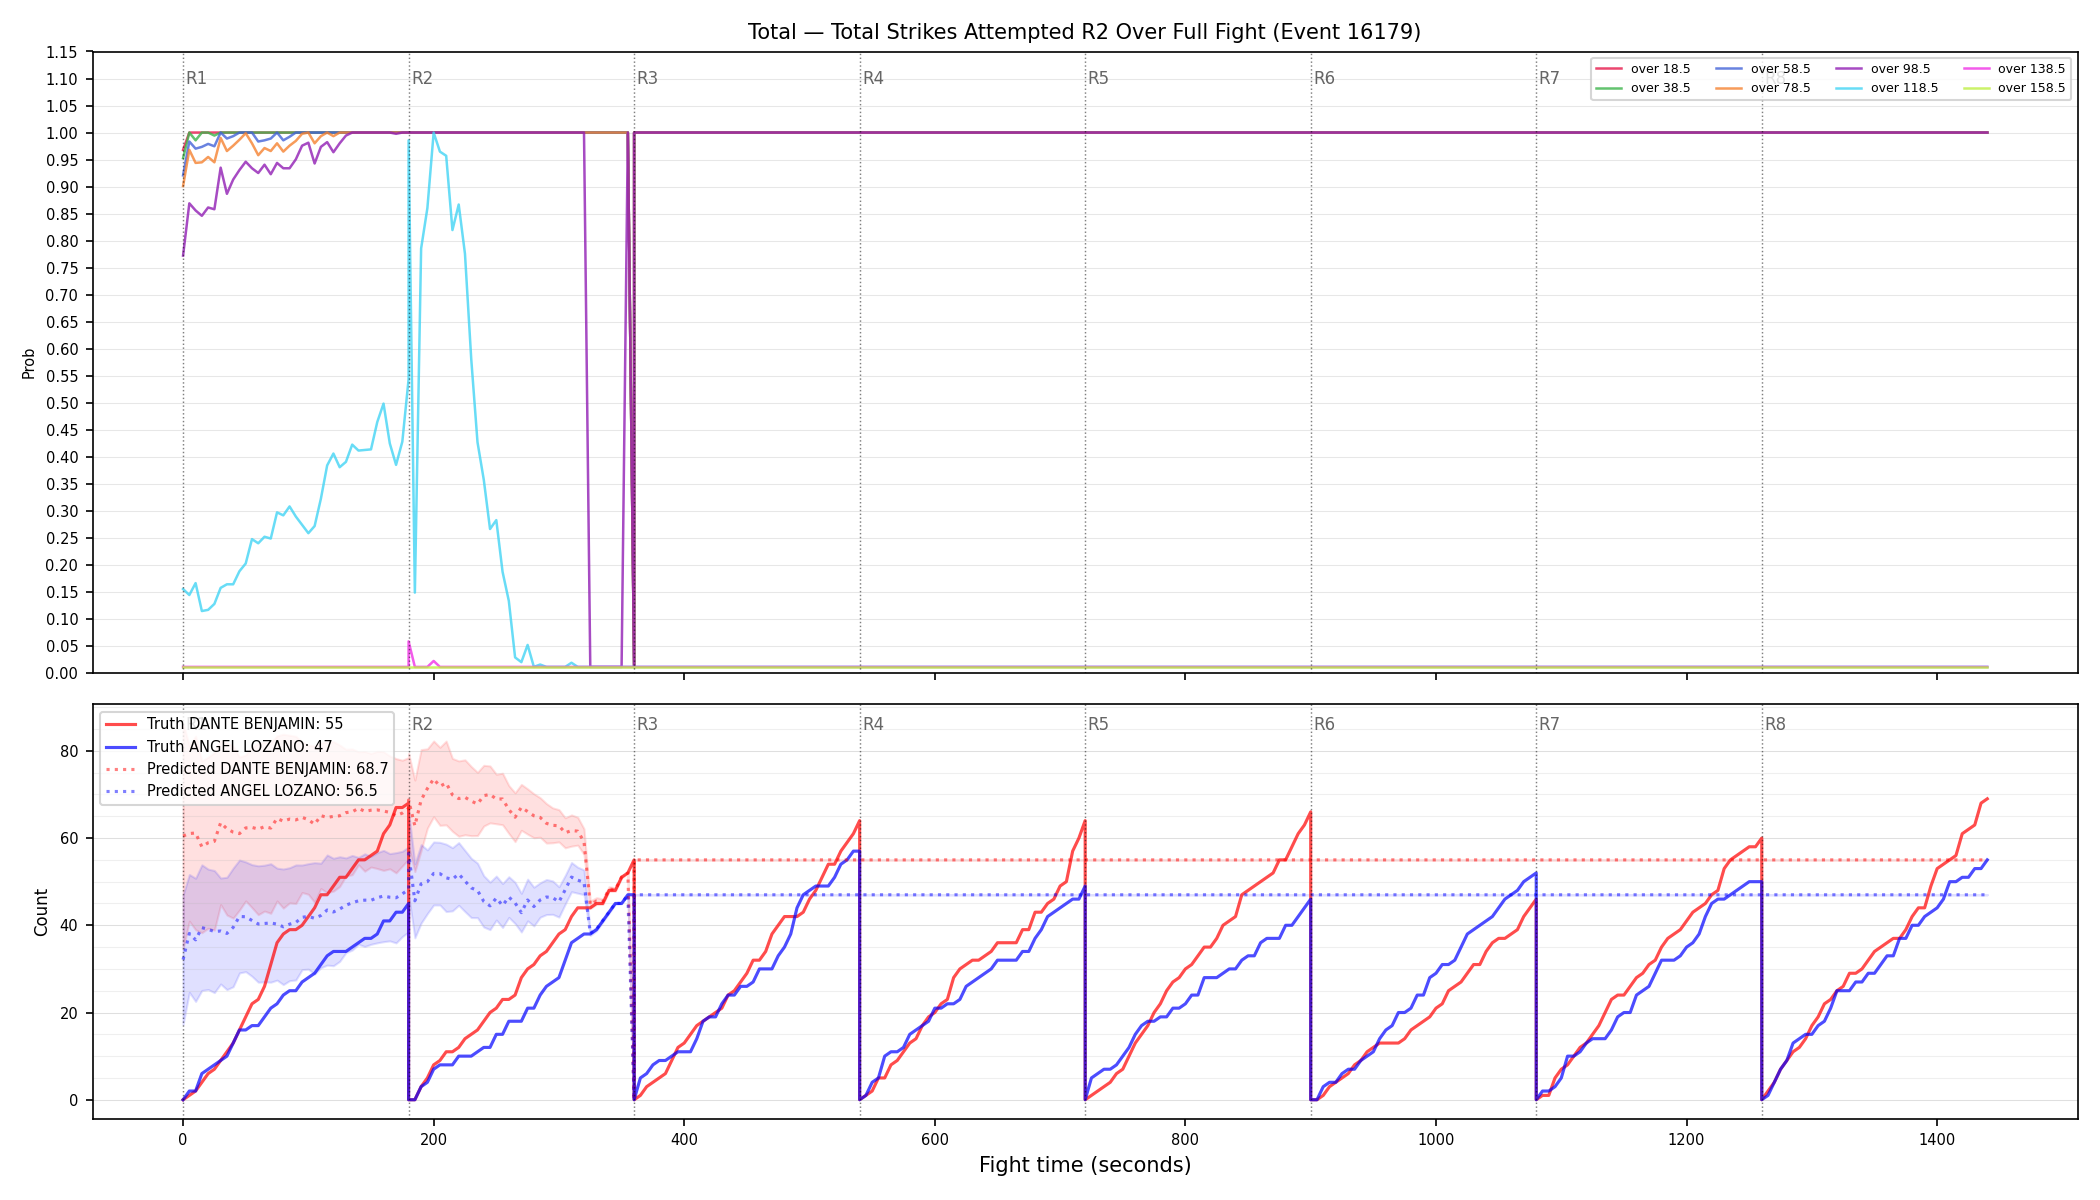Click the R7 round marker in top chart

(x=1549, y=78)
